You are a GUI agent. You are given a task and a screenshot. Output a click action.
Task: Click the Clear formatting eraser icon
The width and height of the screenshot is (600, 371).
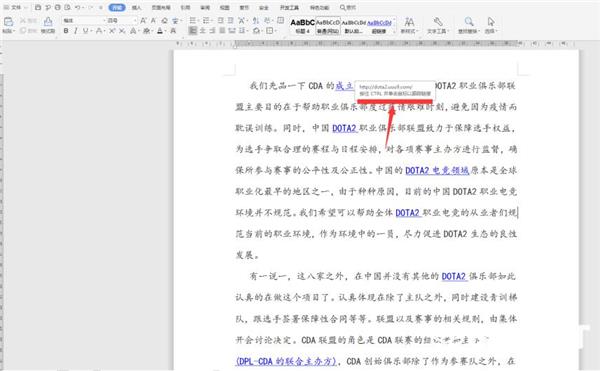[165, 21]
